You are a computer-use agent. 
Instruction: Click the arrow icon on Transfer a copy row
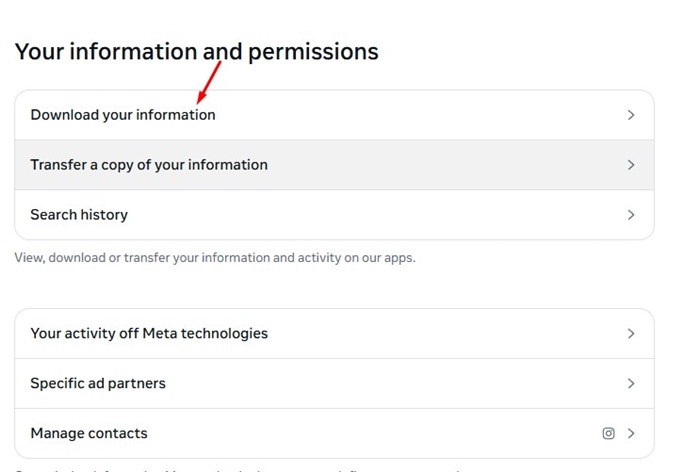pos(631,165)
